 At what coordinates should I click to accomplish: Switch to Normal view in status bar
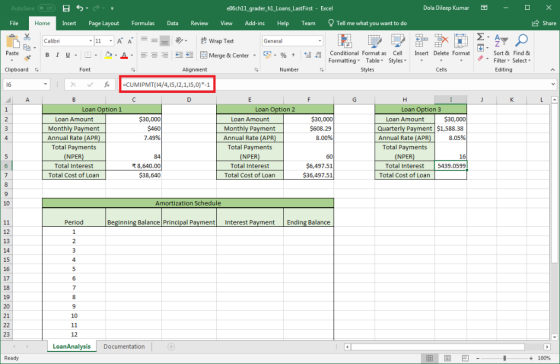pos(430,358)
